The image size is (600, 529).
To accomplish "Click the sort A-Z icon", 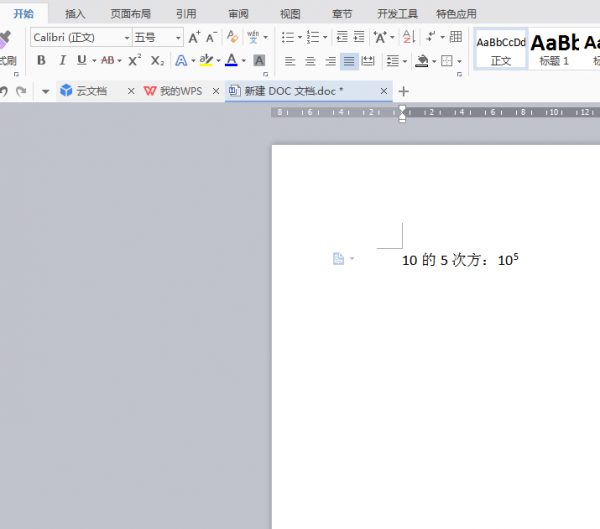I will coord(409,37).
